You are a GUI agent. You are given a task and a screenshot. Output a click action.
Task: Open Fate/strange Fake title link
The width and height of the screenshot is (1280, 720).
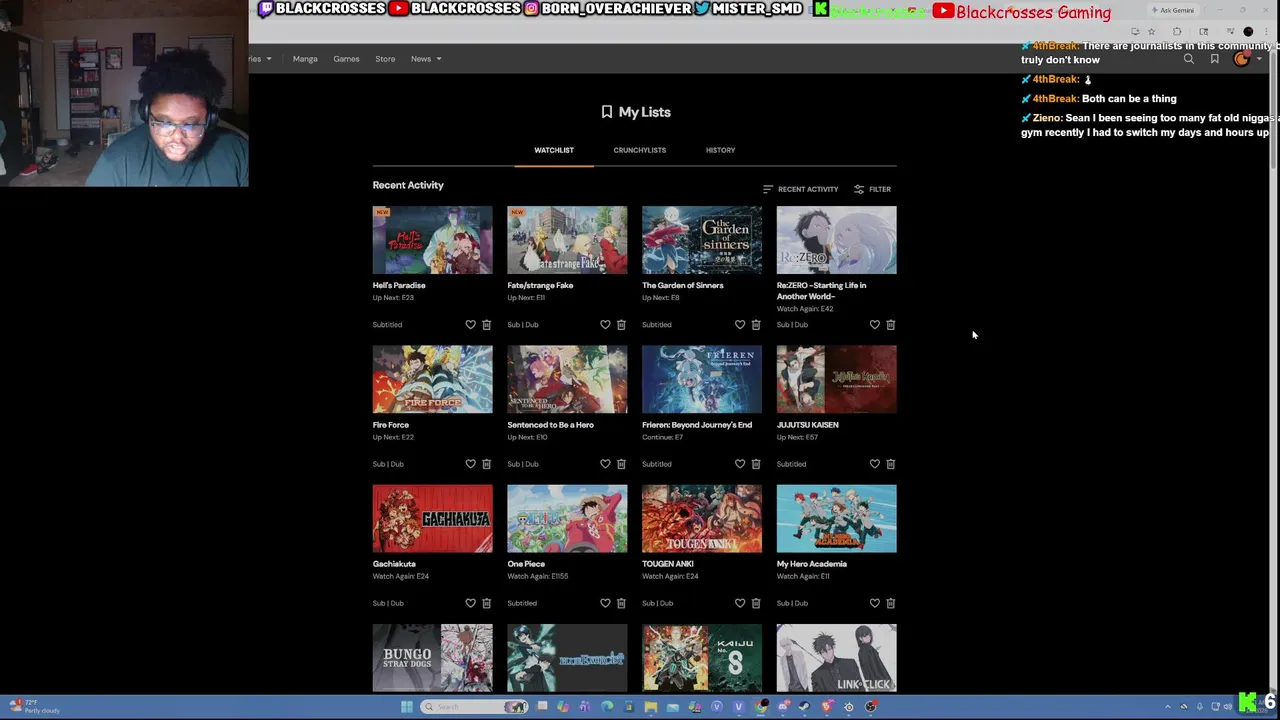tap(540, 285)
